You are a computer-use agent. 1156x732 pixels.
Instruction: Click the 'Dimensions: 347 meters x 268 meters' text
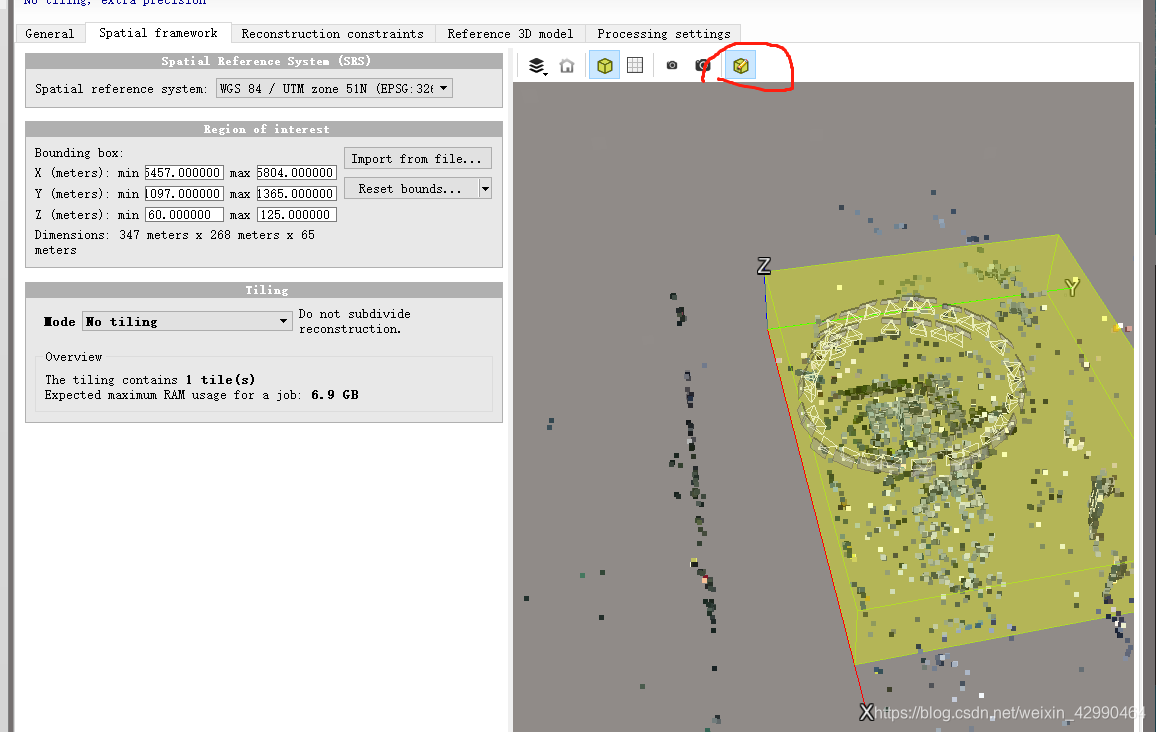[175, 242]
